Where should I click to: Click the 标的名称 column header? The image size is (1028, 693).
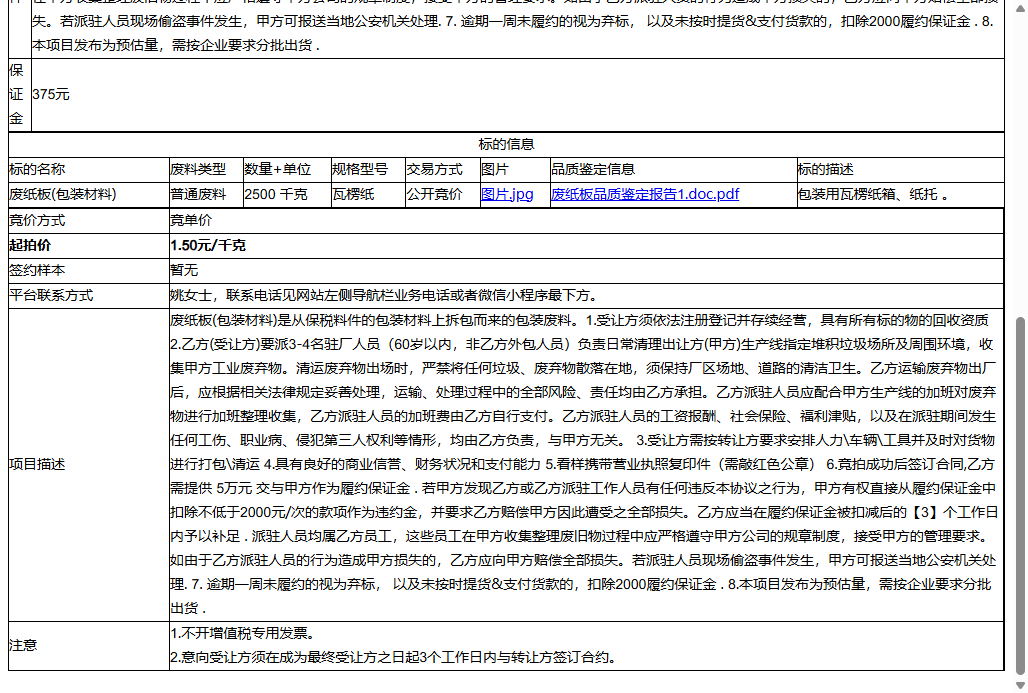37,170
